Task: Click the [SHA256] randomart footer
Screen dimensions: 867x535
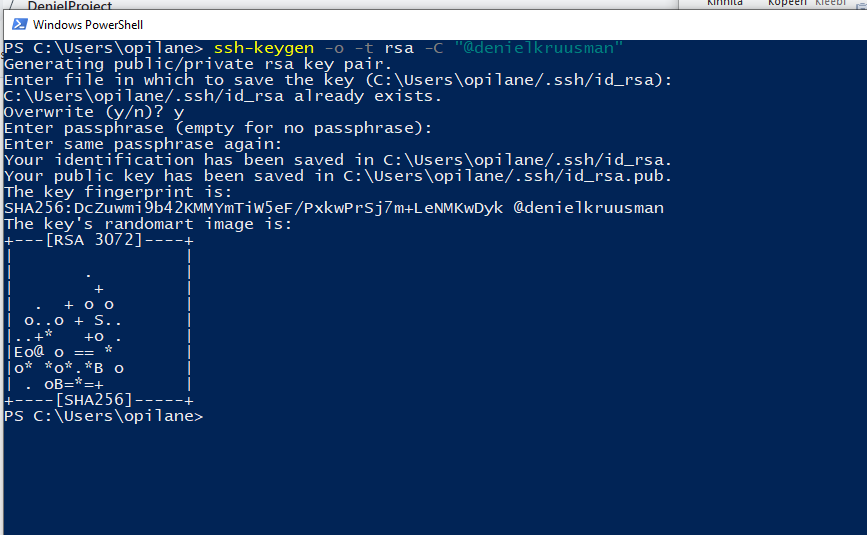Action: click(x=98, y=400)
